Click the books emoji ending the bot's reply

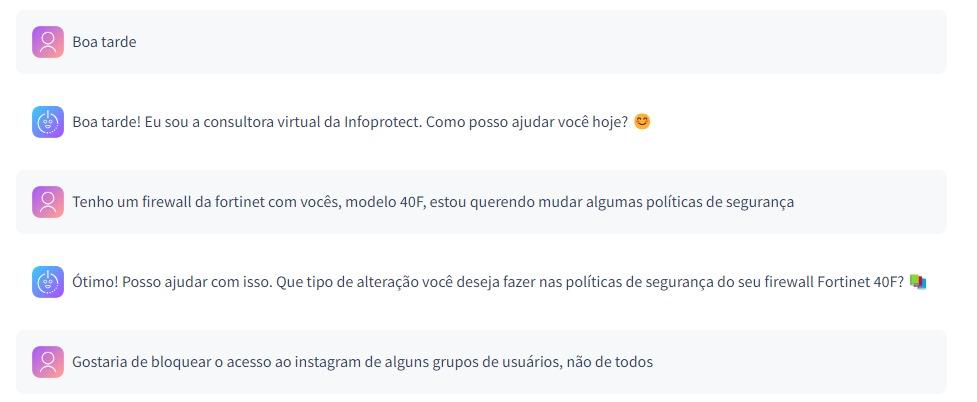[x=918, y=282]
